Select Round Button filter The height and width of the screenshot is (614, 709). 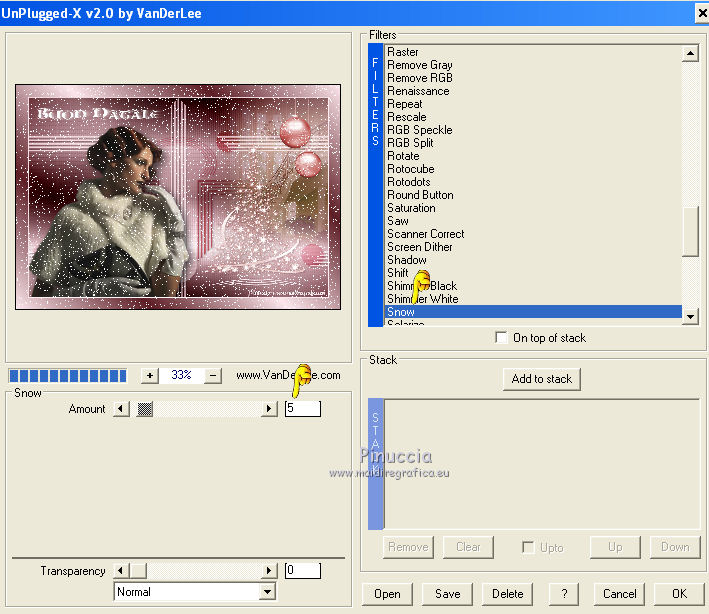[x=533, y=195]
